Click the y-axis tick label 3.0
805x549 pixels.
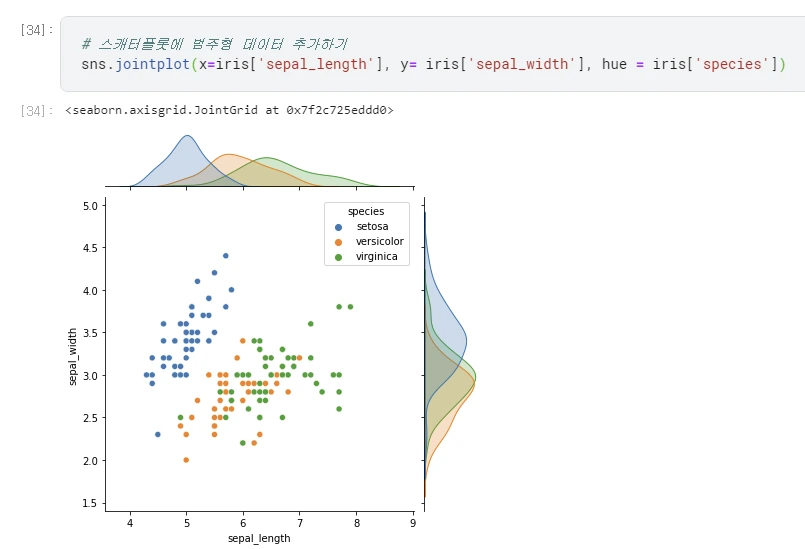coord(90,376)
